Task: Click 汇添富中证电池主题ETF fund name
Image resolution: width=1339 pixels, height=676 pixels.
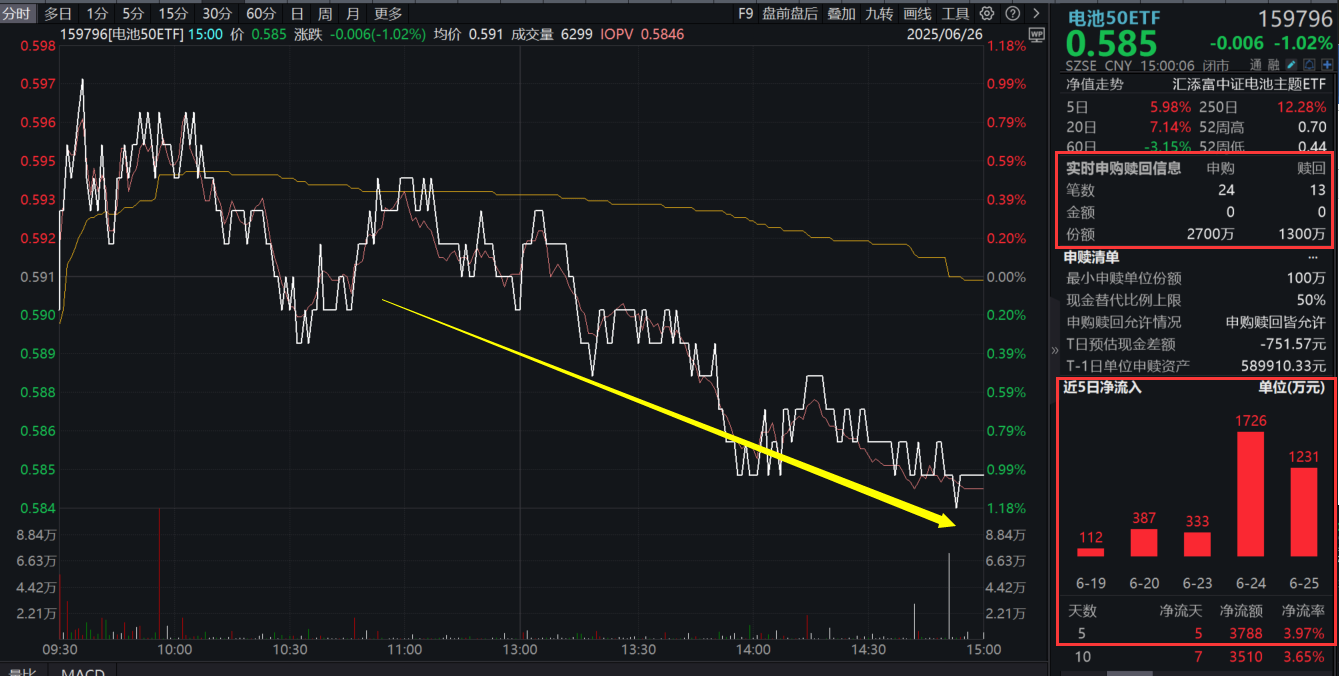Action: coord(1249,85)
